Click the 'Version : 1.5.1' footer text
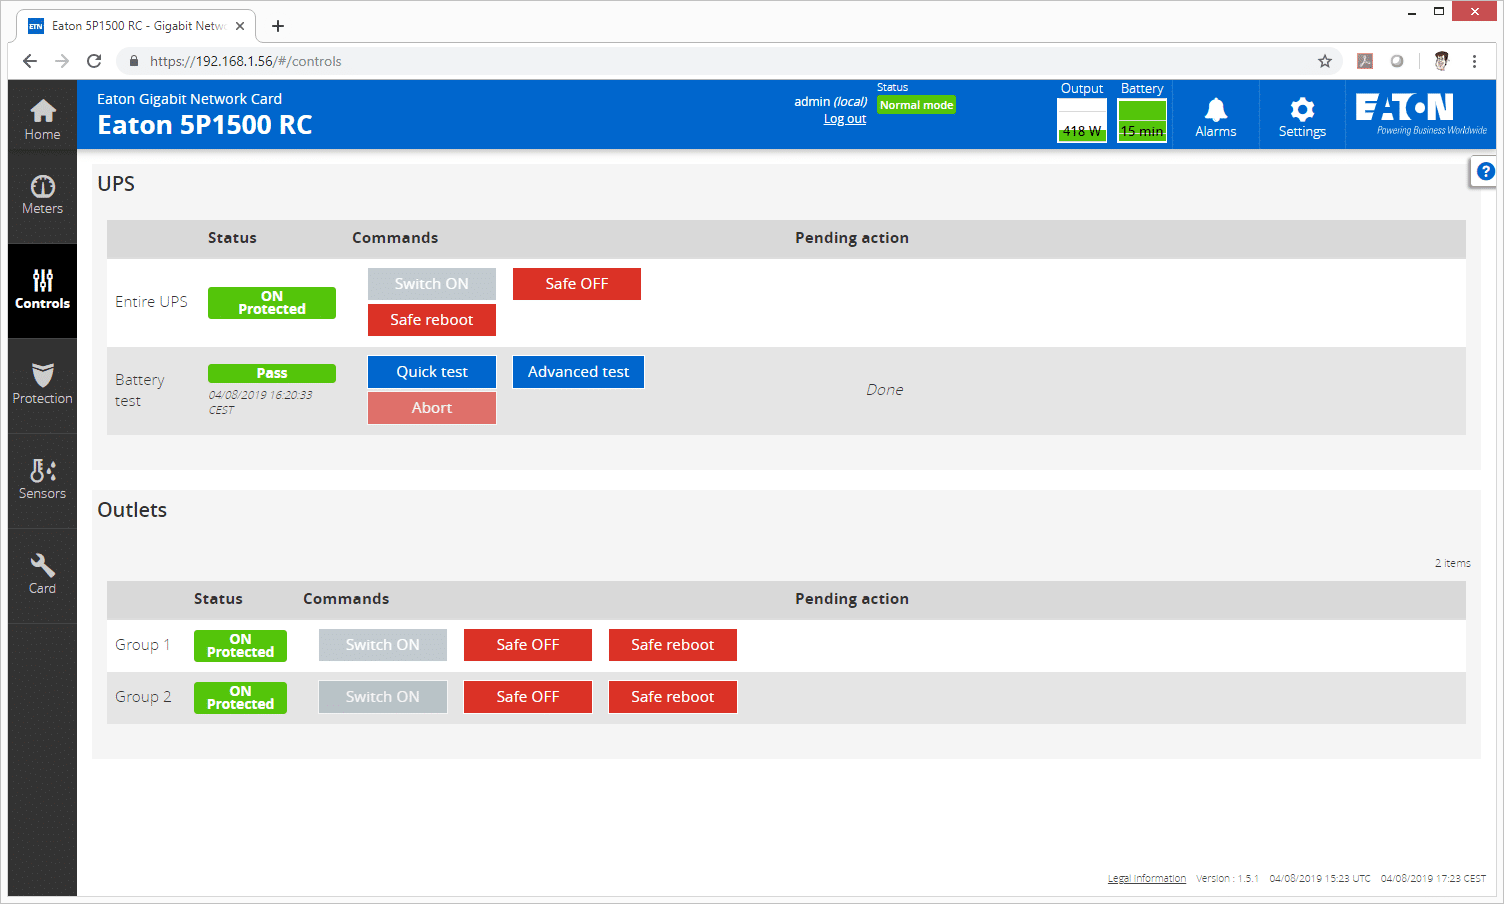 [1227, 879]
